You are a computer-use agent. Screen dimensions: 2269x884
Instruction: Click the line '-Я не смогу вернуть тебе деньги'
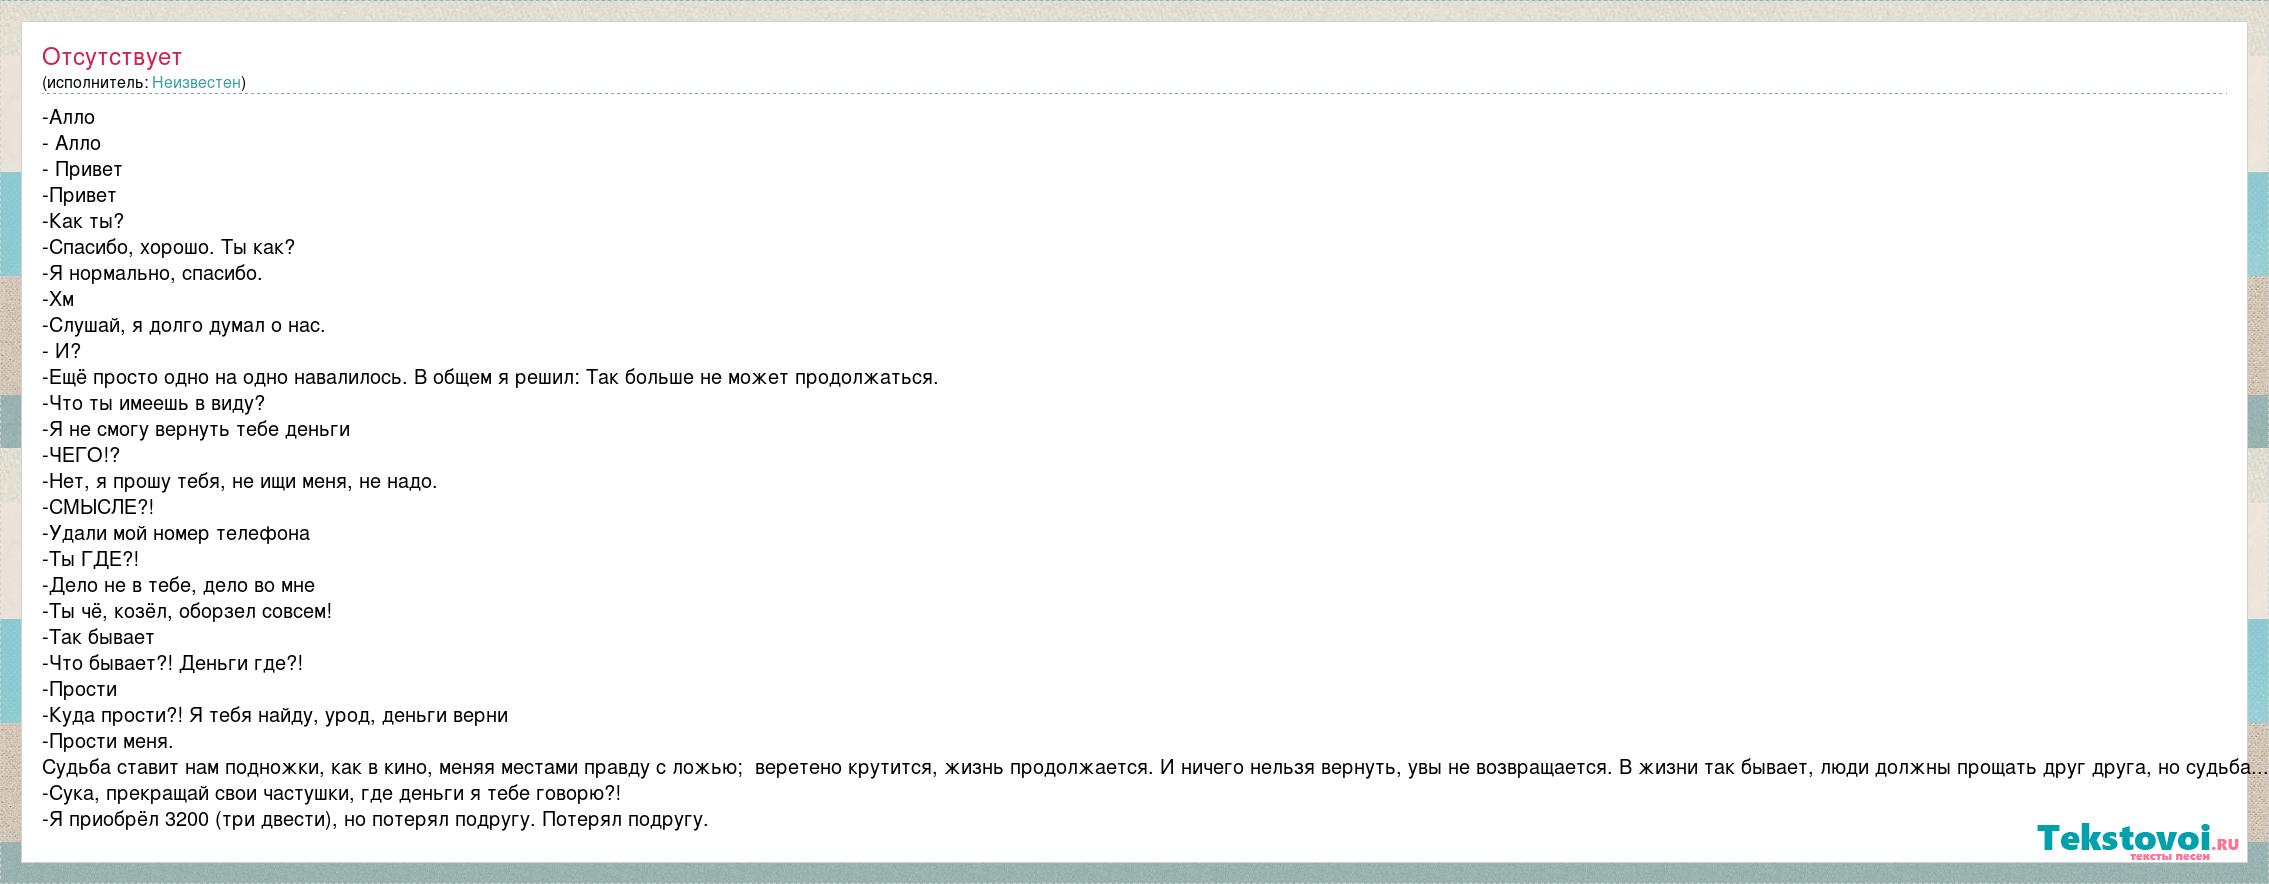[196, 429]
